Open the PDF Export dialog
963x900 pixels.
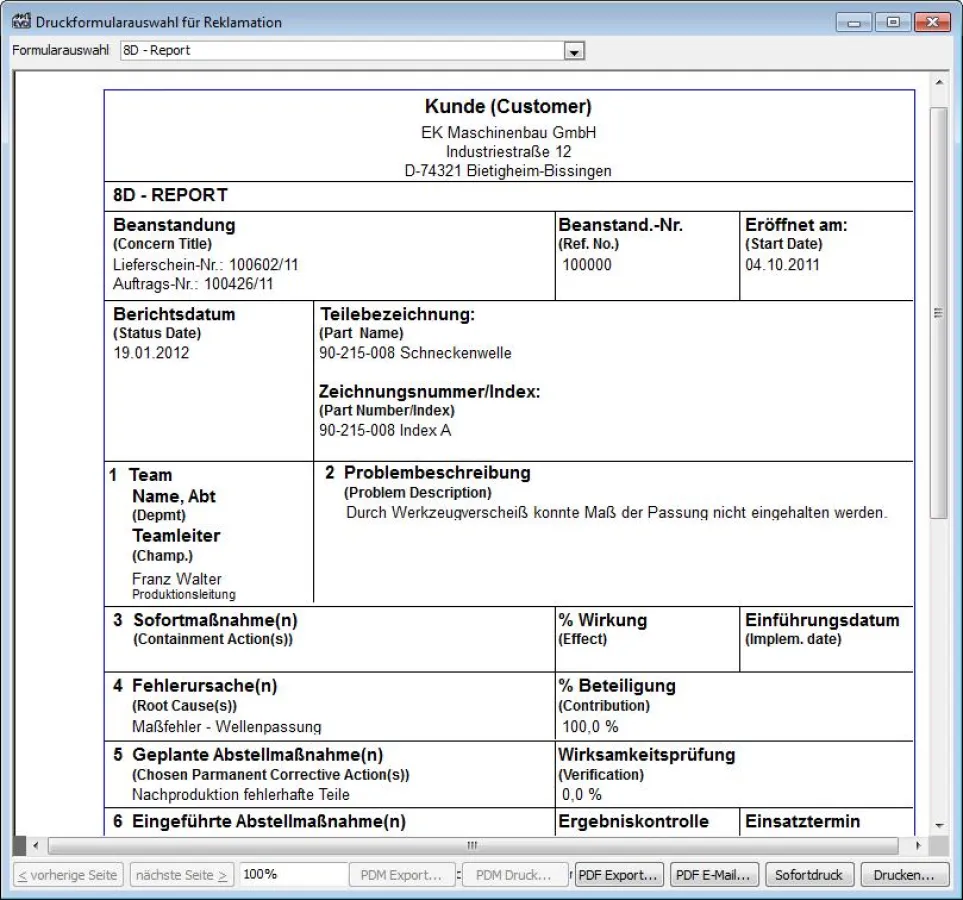pyautogui.click(x=618, y=873)
